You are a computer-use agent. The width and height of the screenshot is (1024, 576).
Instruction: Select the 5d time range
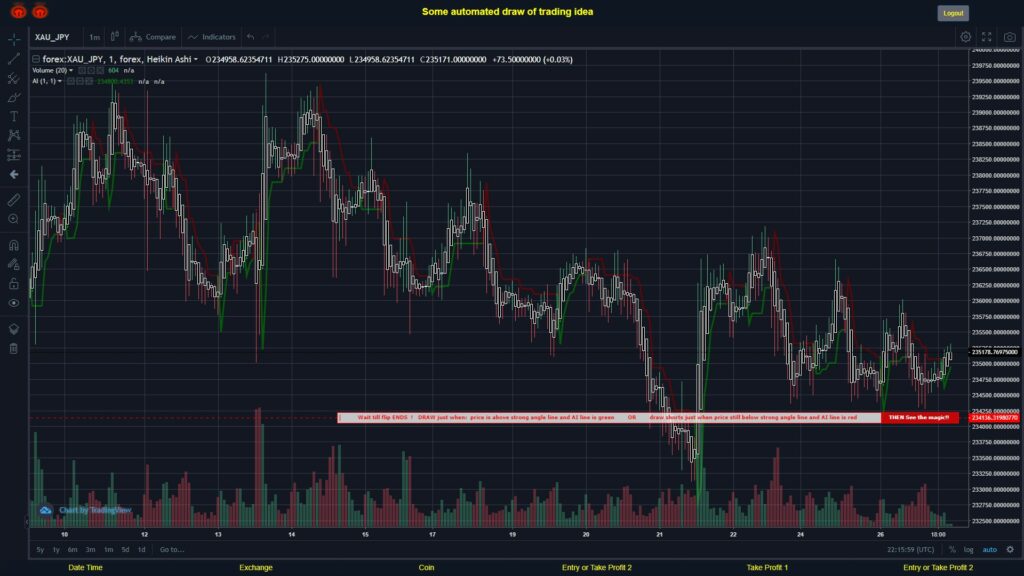[x=125, y=550]
